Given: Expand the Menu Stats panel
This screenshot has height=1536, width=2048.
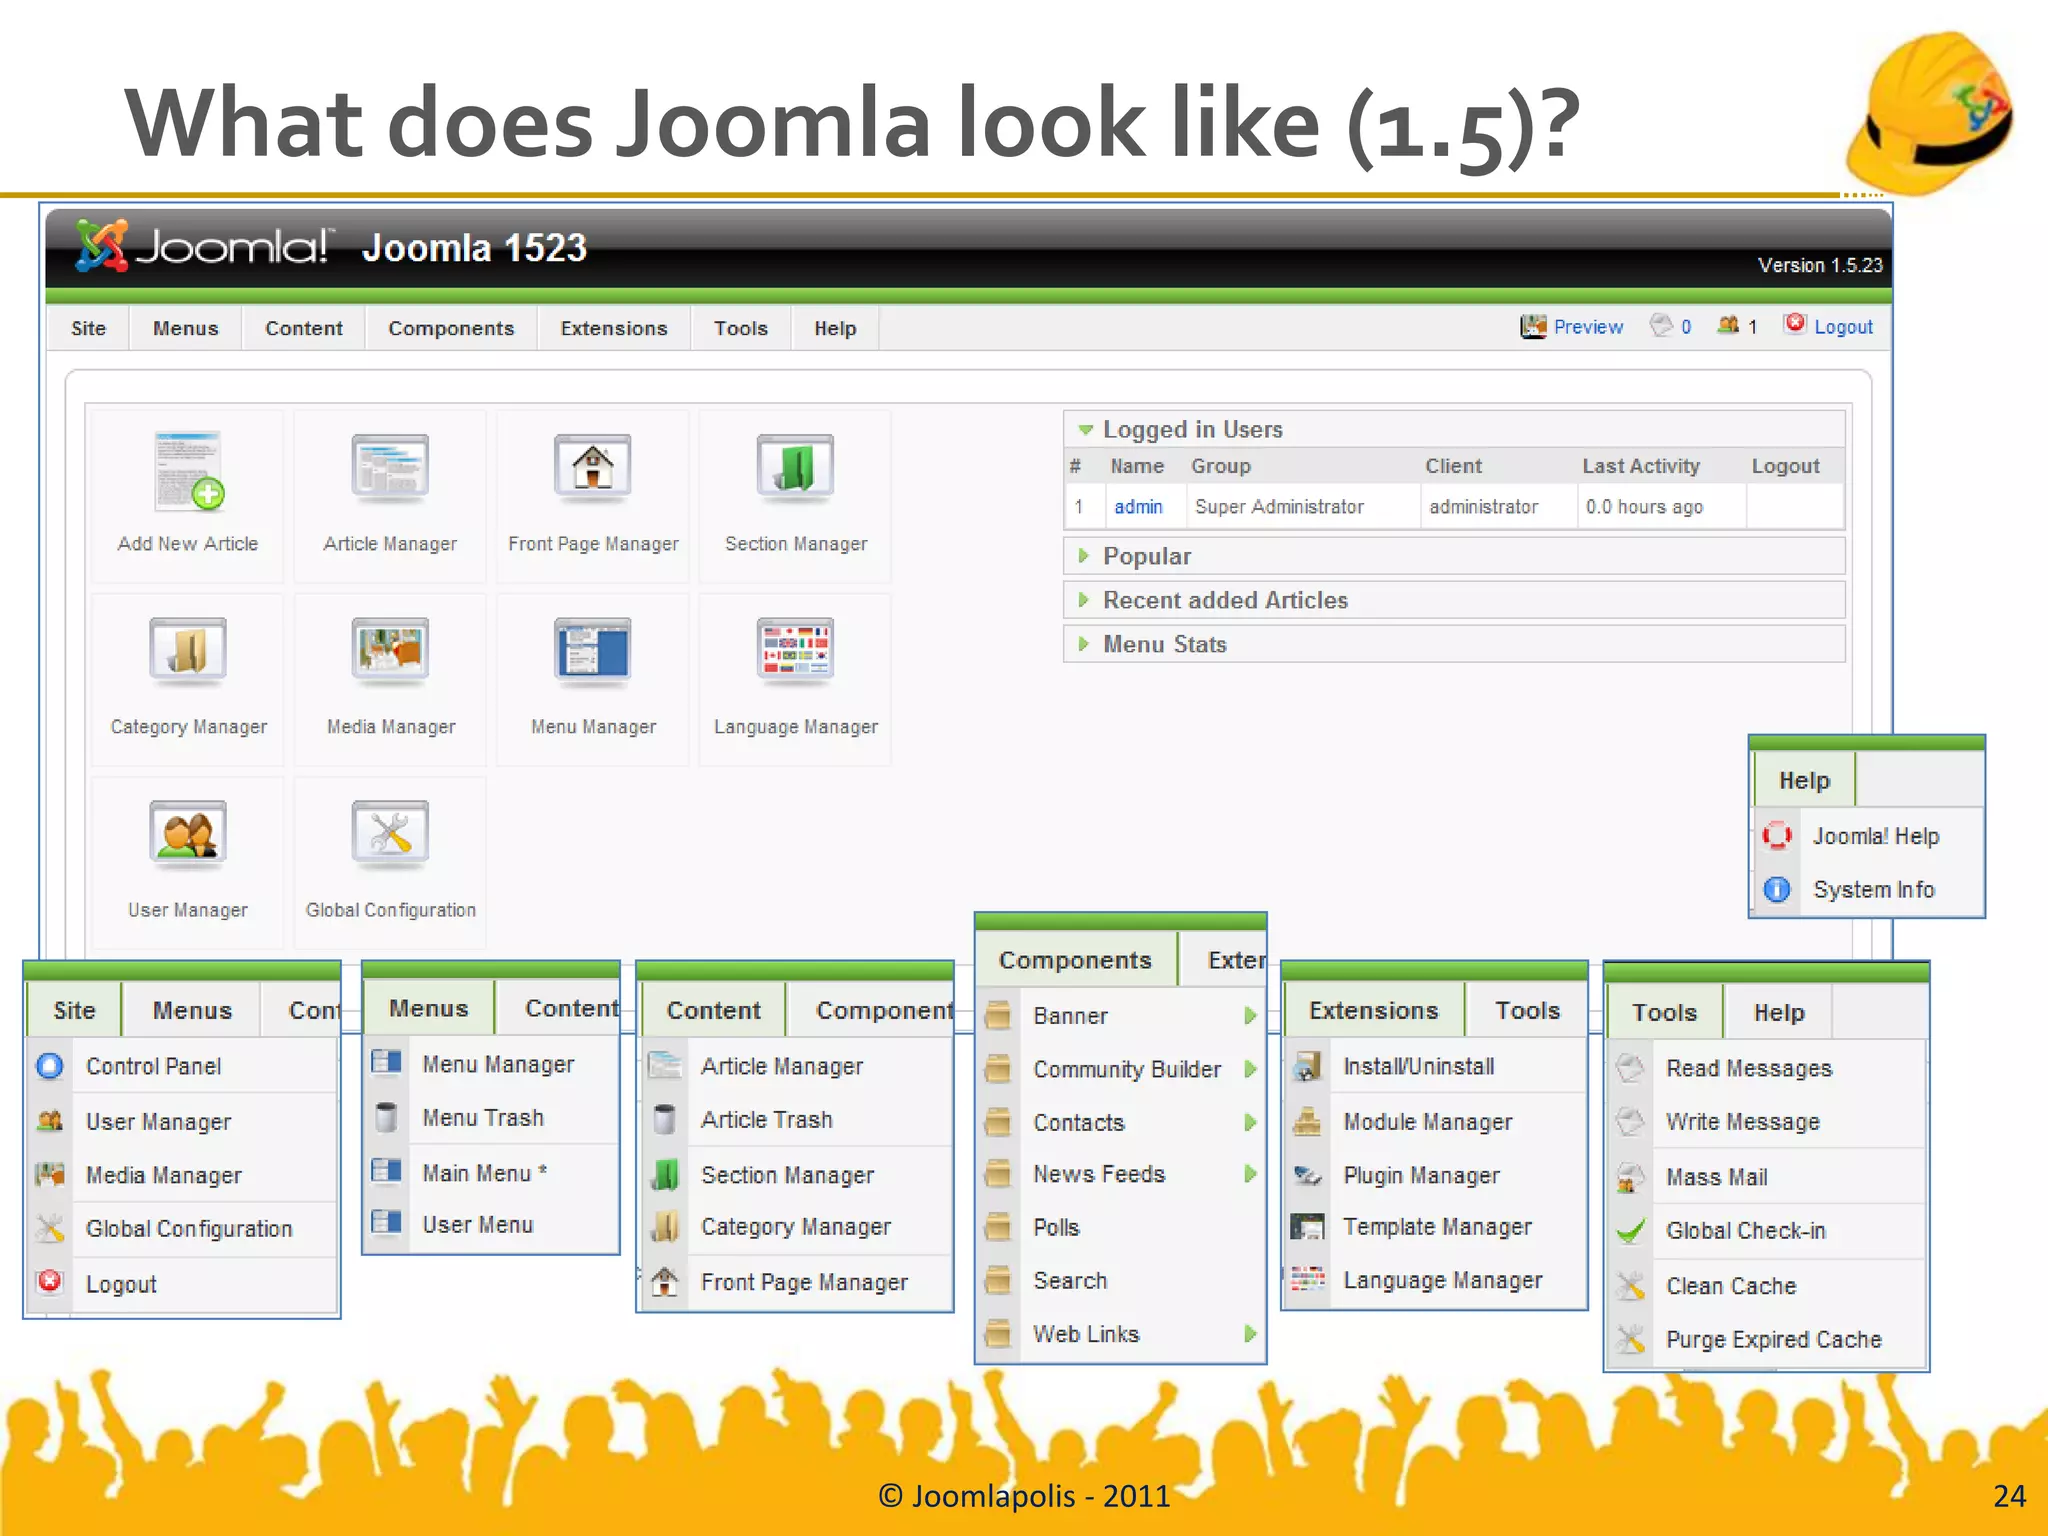Looking at the screenshot, I should tap(1083, 643).
